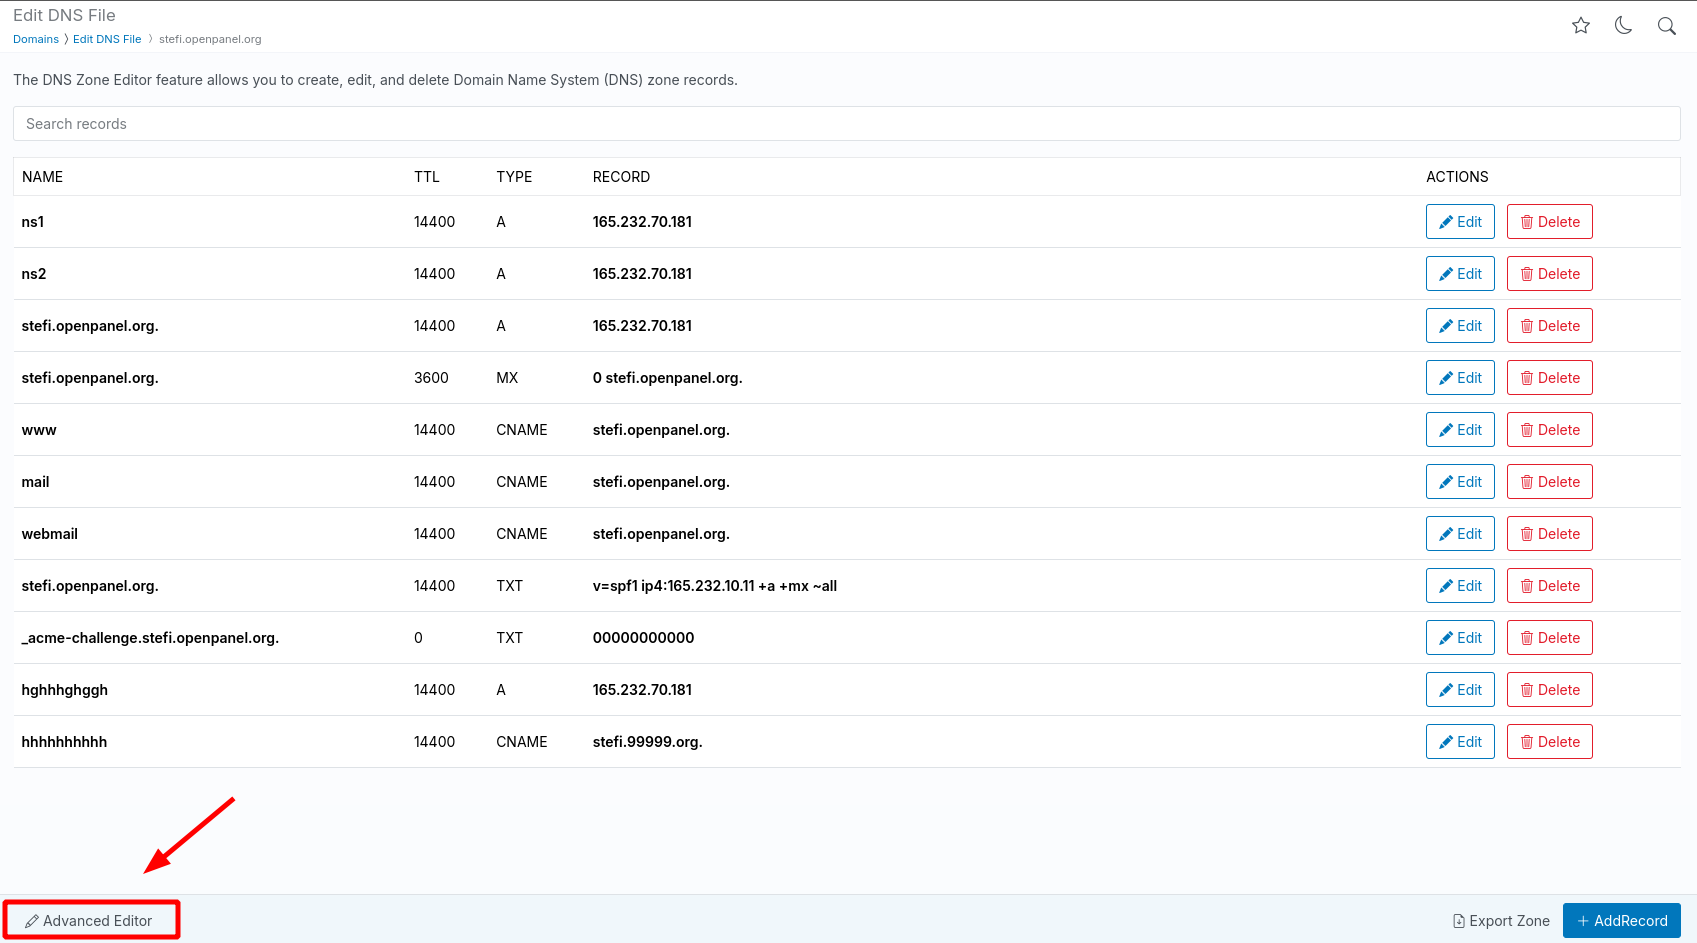Click the favorite star icon
This screenshot has width=1697, height=943.
point(1581,26)
